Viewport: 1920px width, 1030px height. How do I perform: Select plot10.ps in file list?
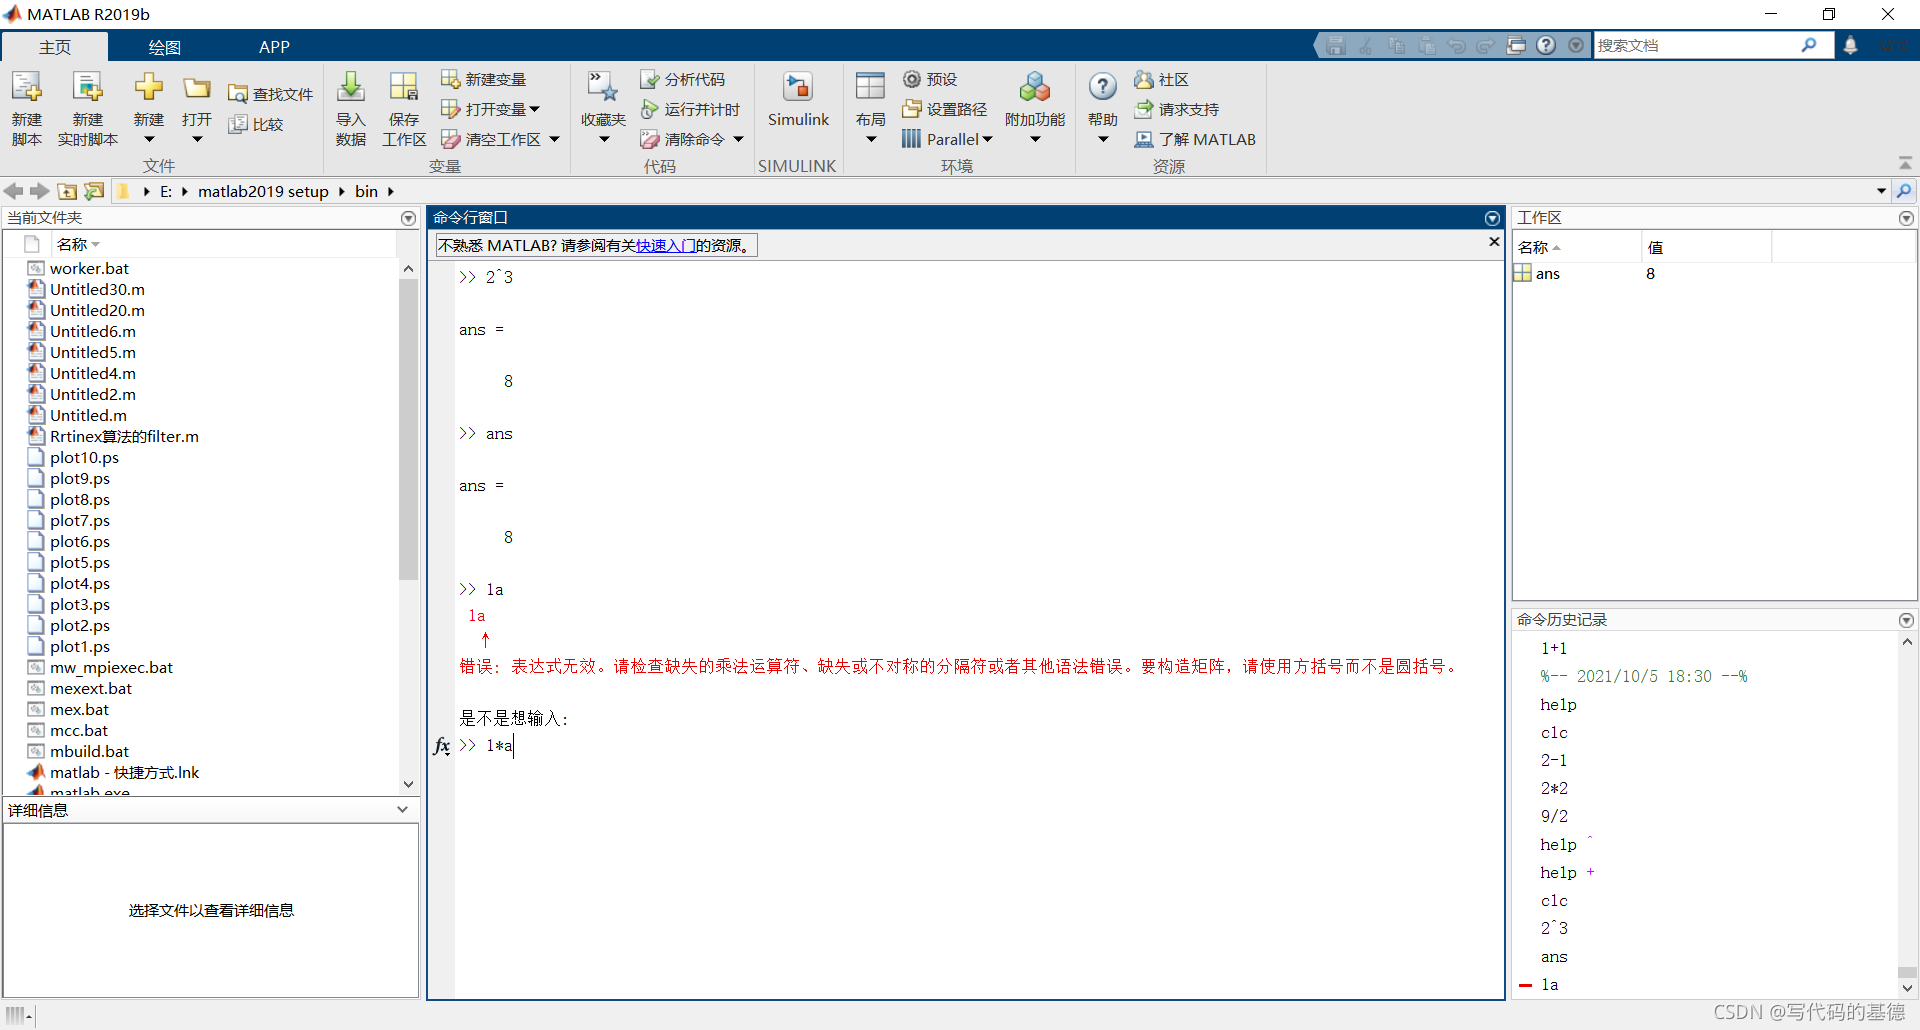coord(84,457)
